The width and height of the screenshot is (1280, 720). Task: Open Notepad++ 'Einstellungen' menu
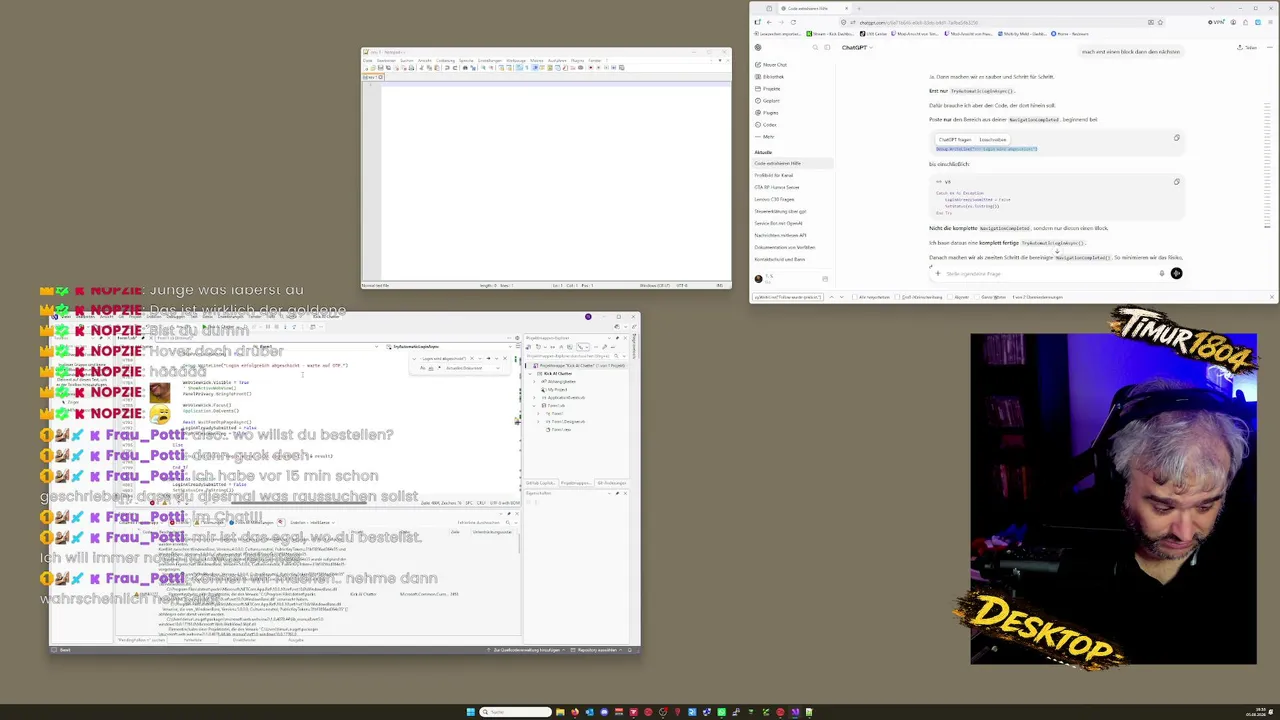click(x=490, y=60)
